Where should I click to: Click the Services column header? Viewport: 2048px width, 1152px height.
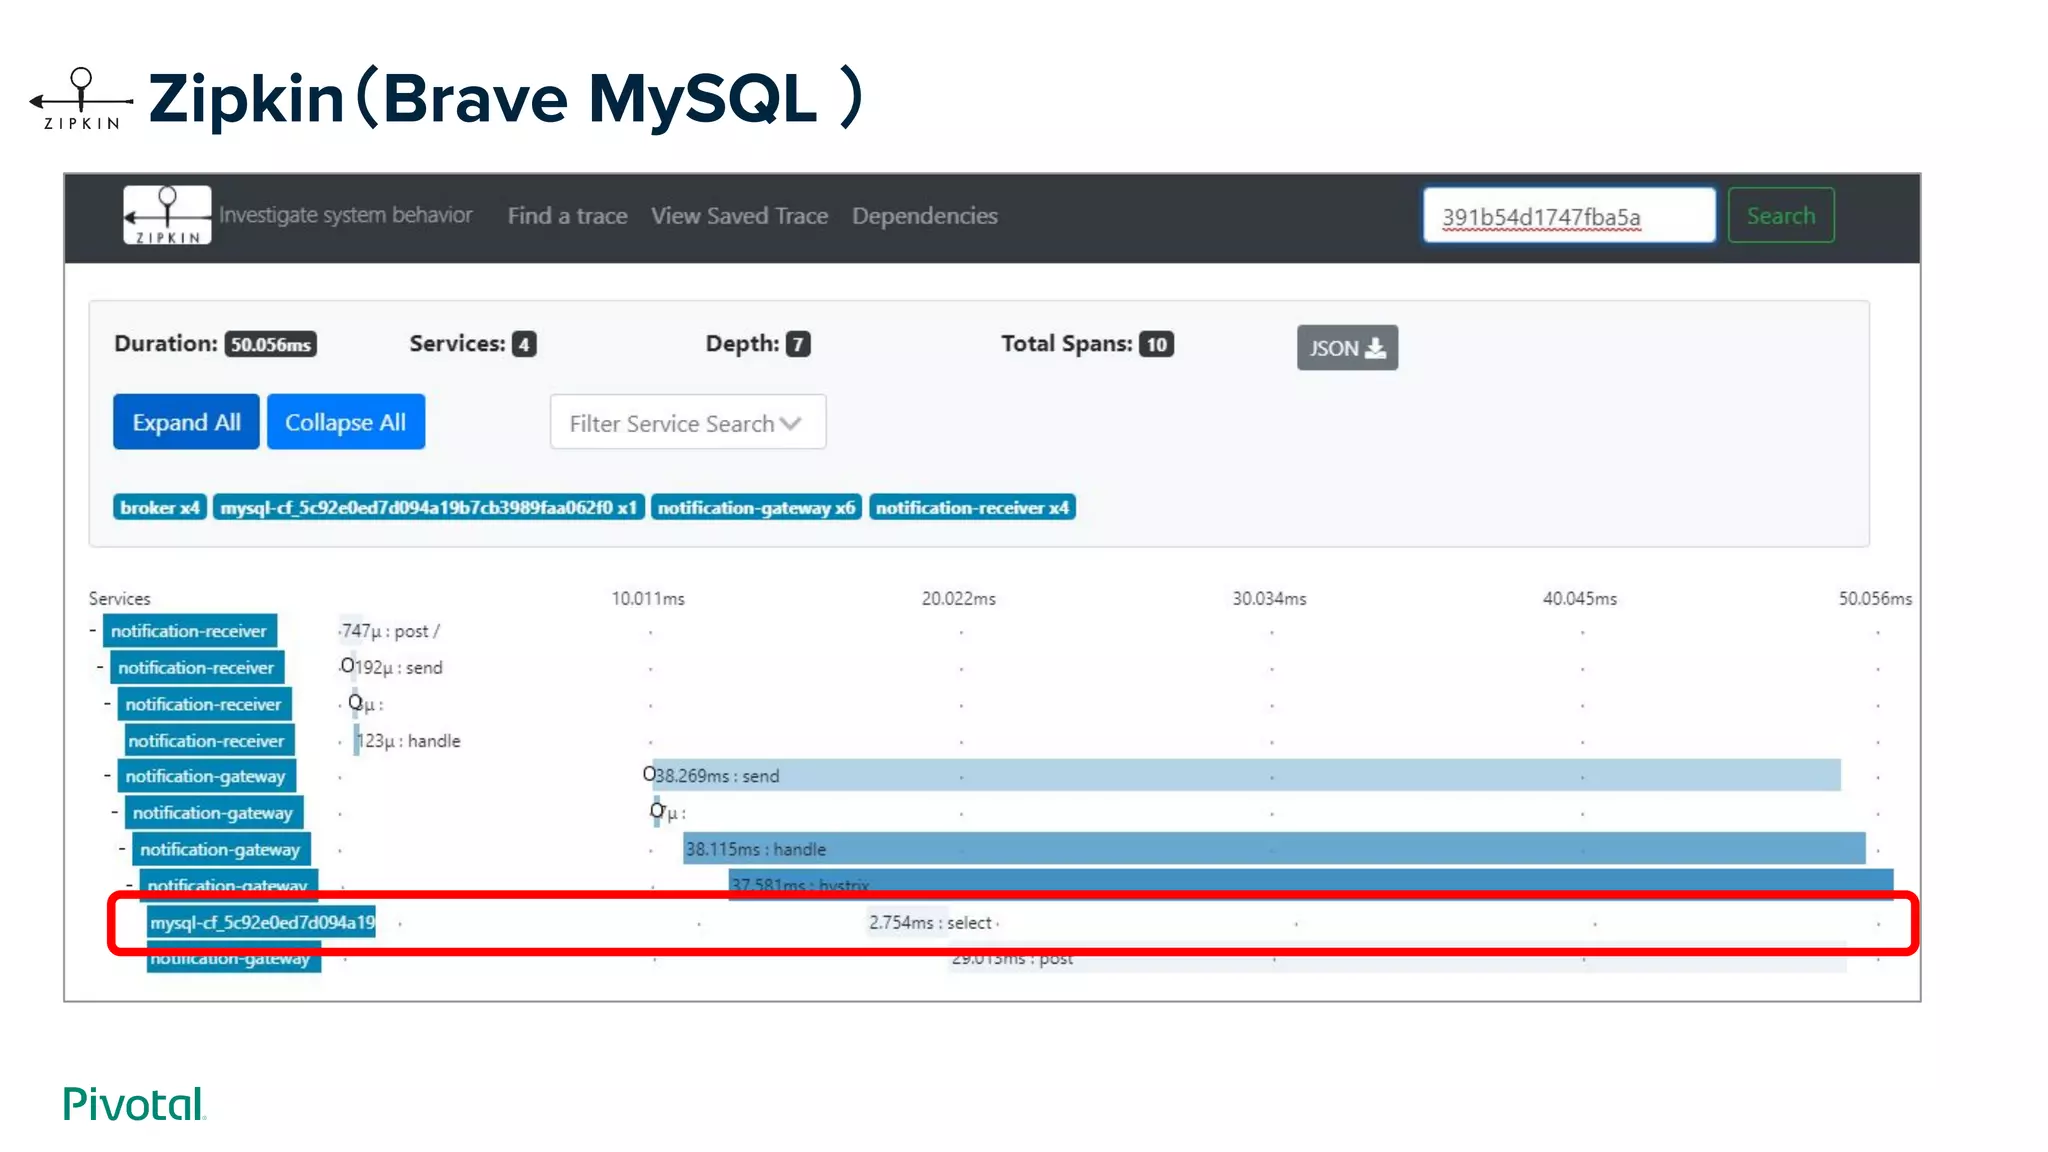[x=119, y=598]
